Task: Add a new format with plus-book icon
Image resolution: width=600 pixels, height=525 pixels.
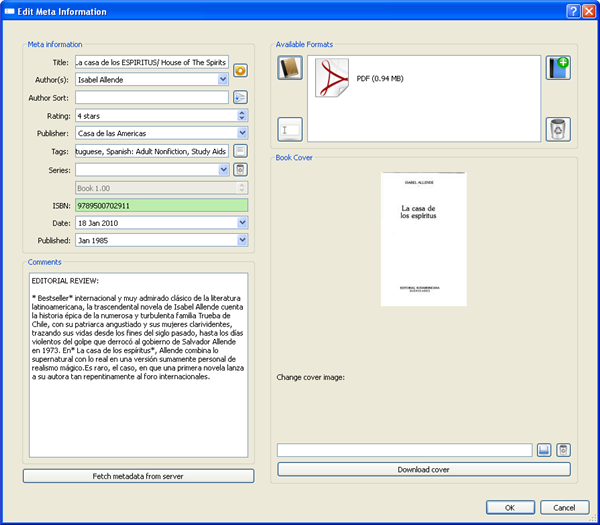Action: (x=557, y=68)
